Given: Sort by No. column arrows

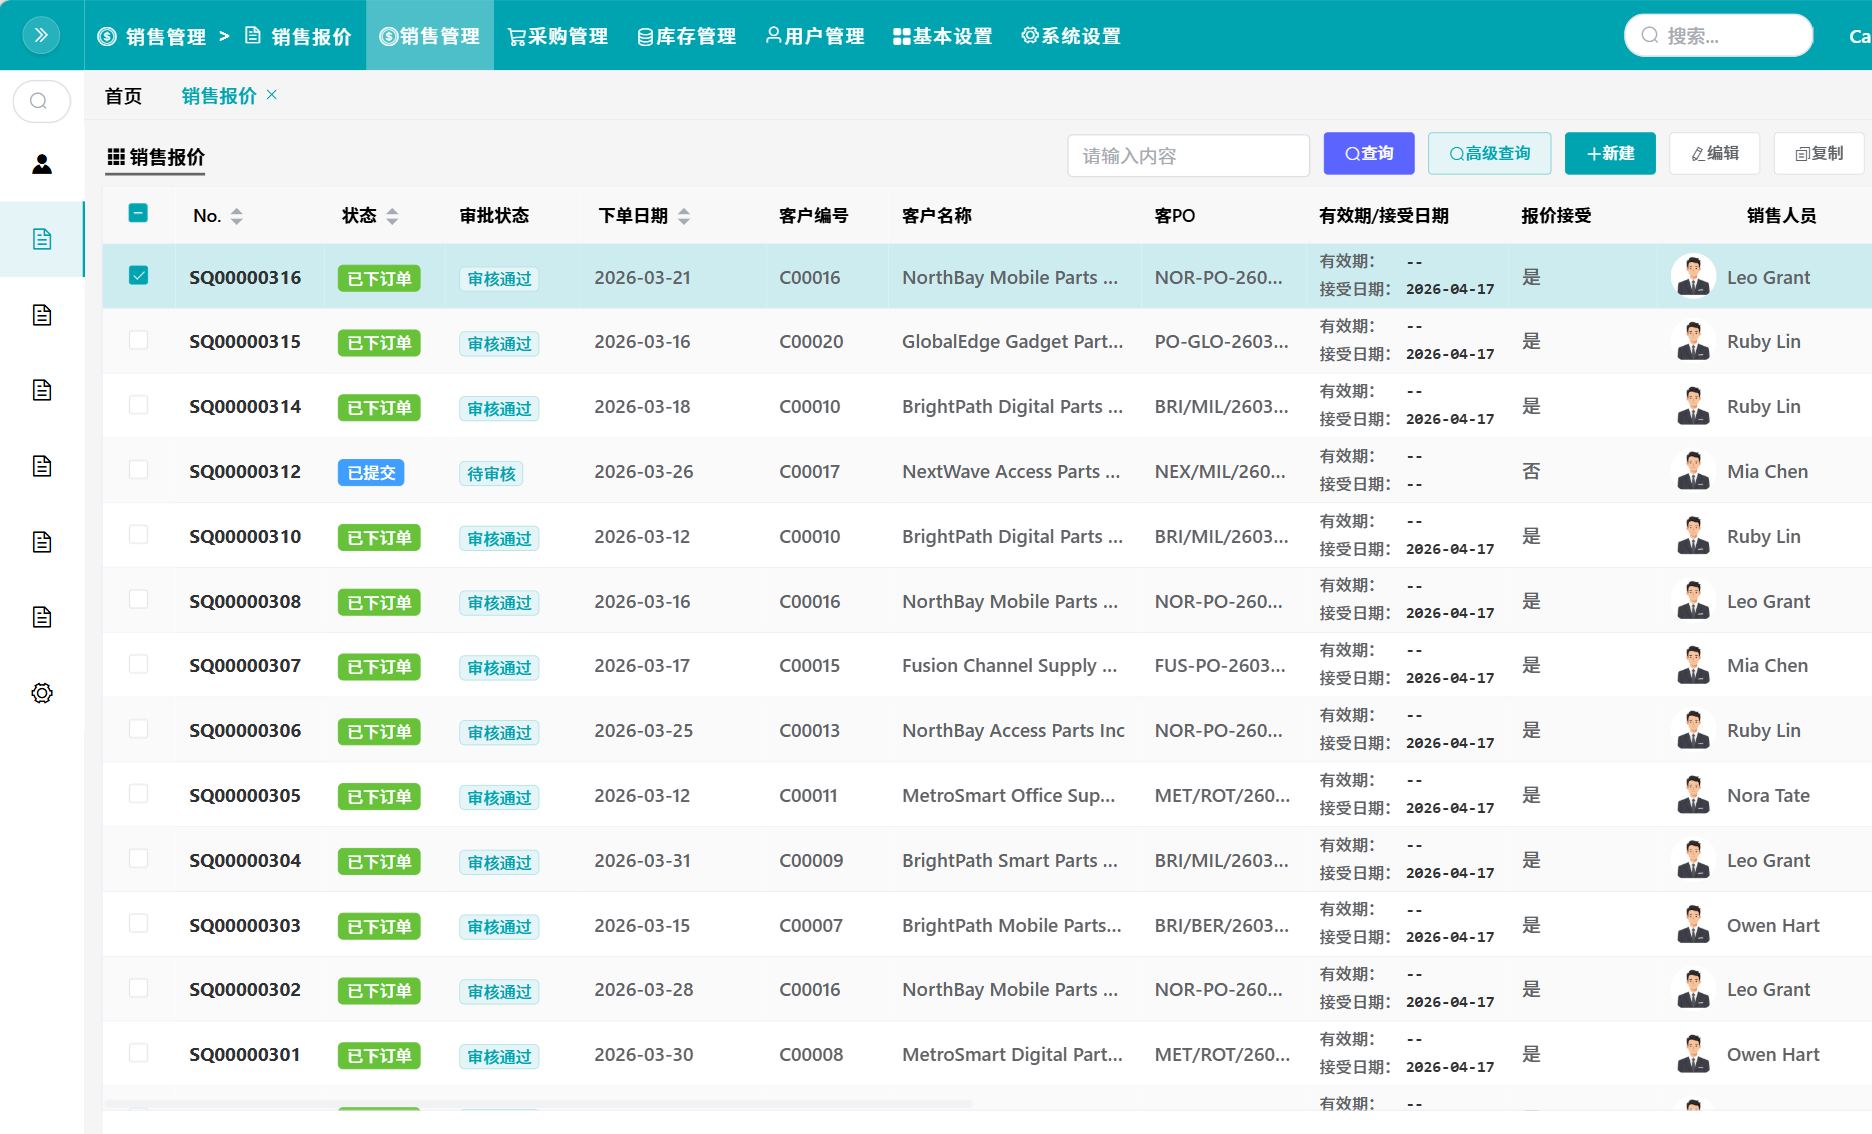Looking at the screenshot, I should pyautogui.click(x=237, y=216).
